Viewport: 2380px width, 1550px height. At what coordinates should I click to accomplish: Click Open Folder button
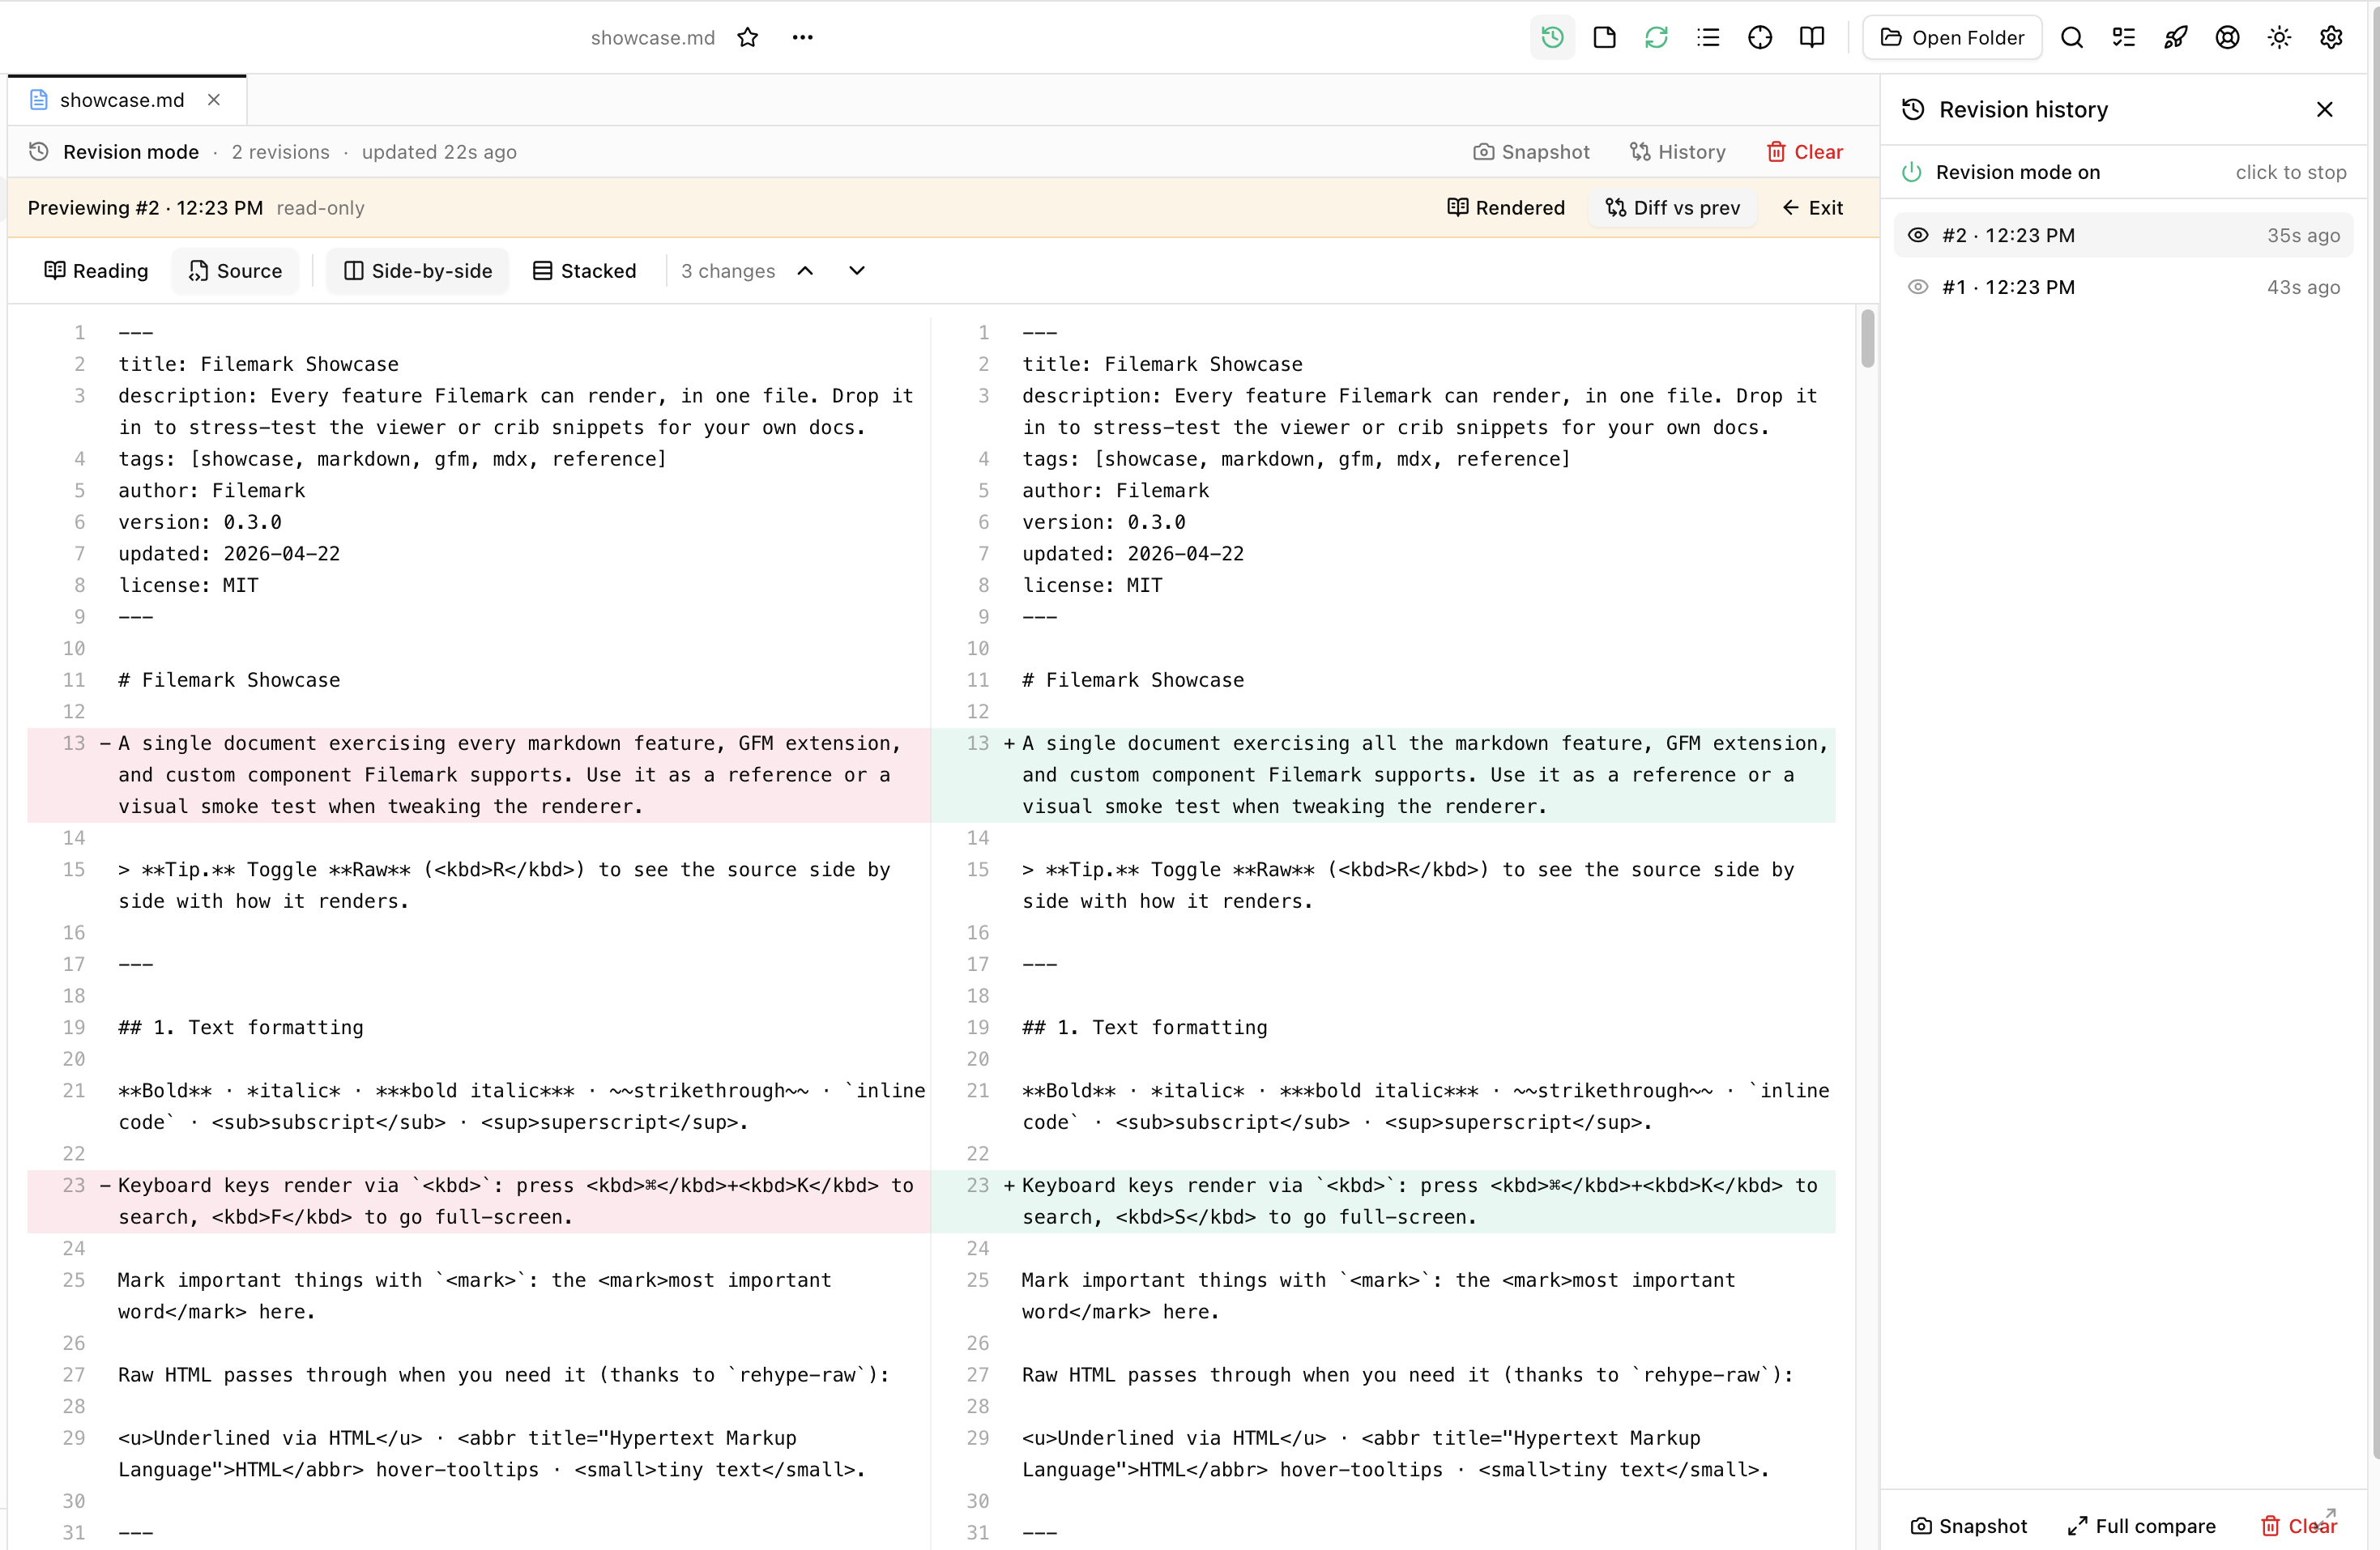tap(1953, 38)
